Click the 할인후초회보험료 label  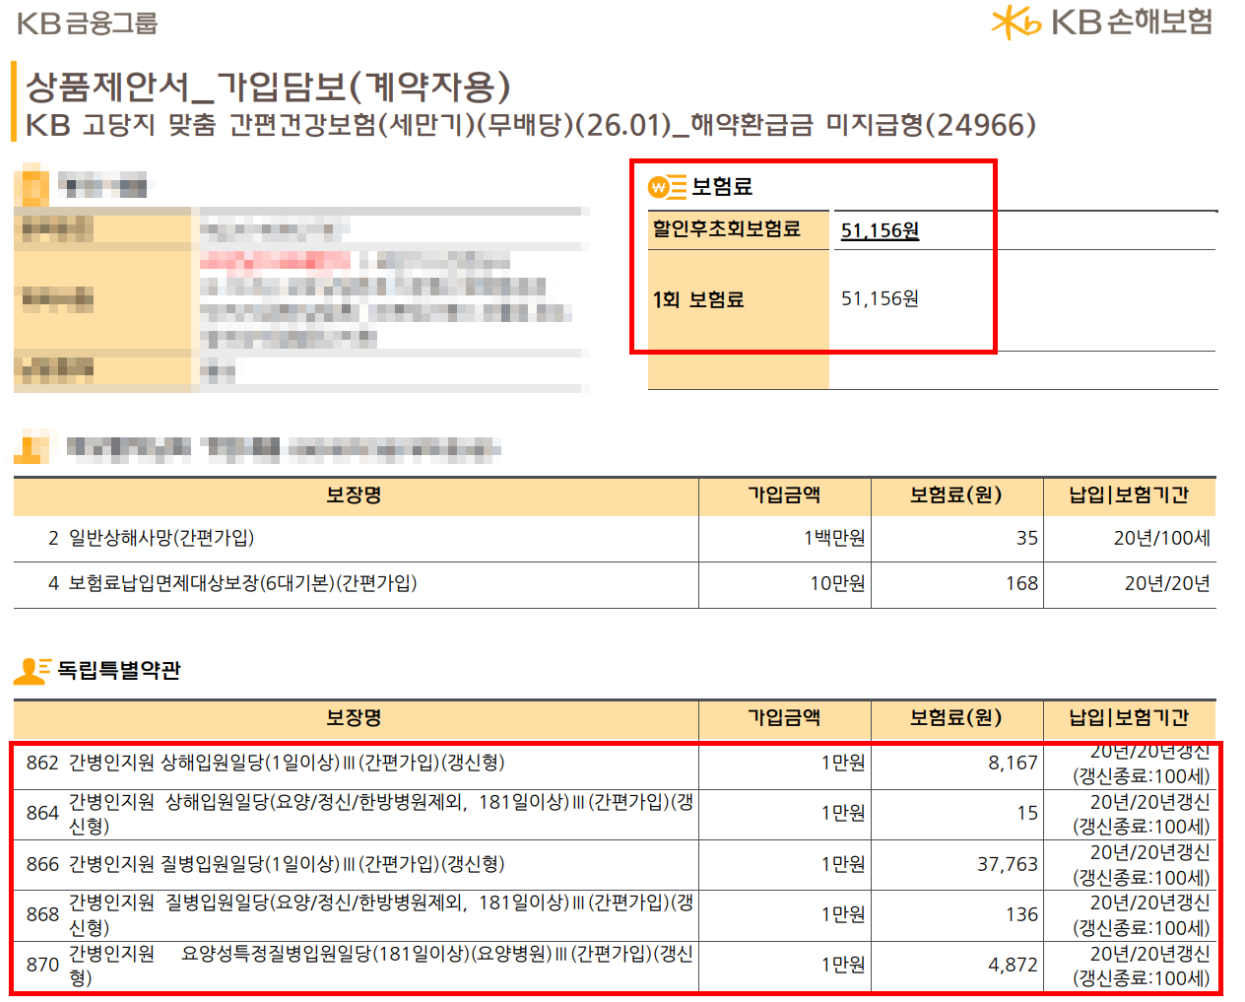[x=726, y=229]
